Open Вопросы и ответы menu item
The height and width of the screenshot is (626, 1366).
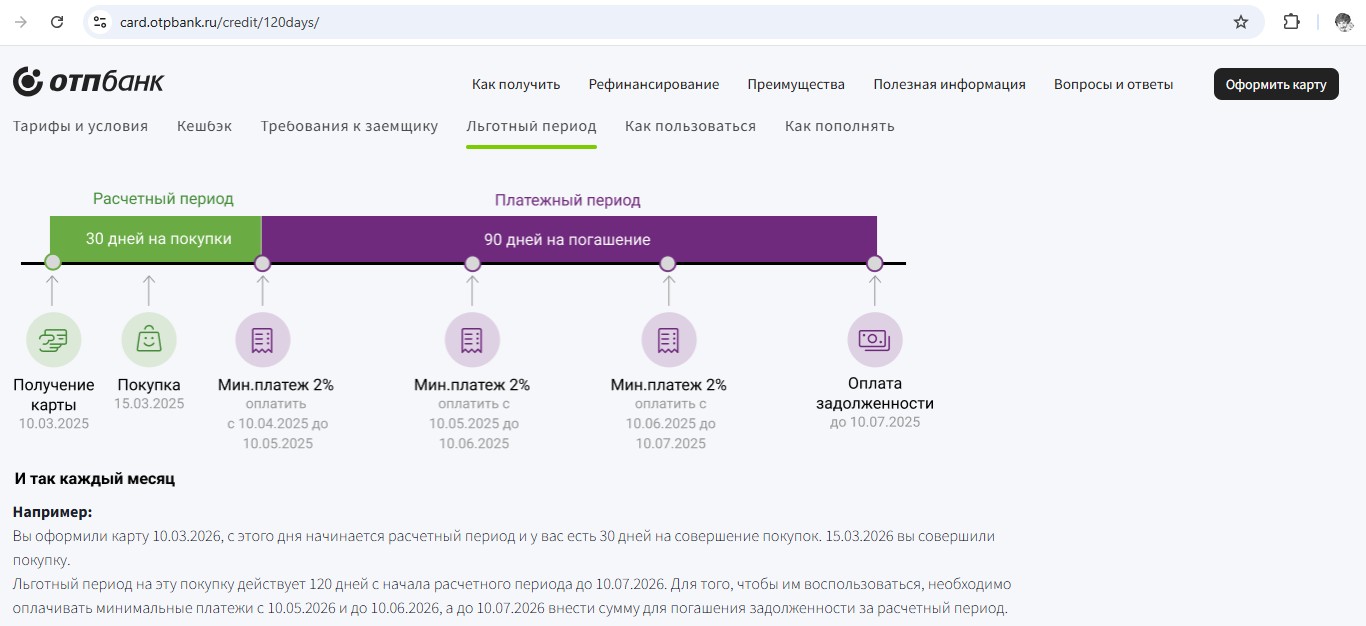pyautogui.click(x=1113, y=85)
